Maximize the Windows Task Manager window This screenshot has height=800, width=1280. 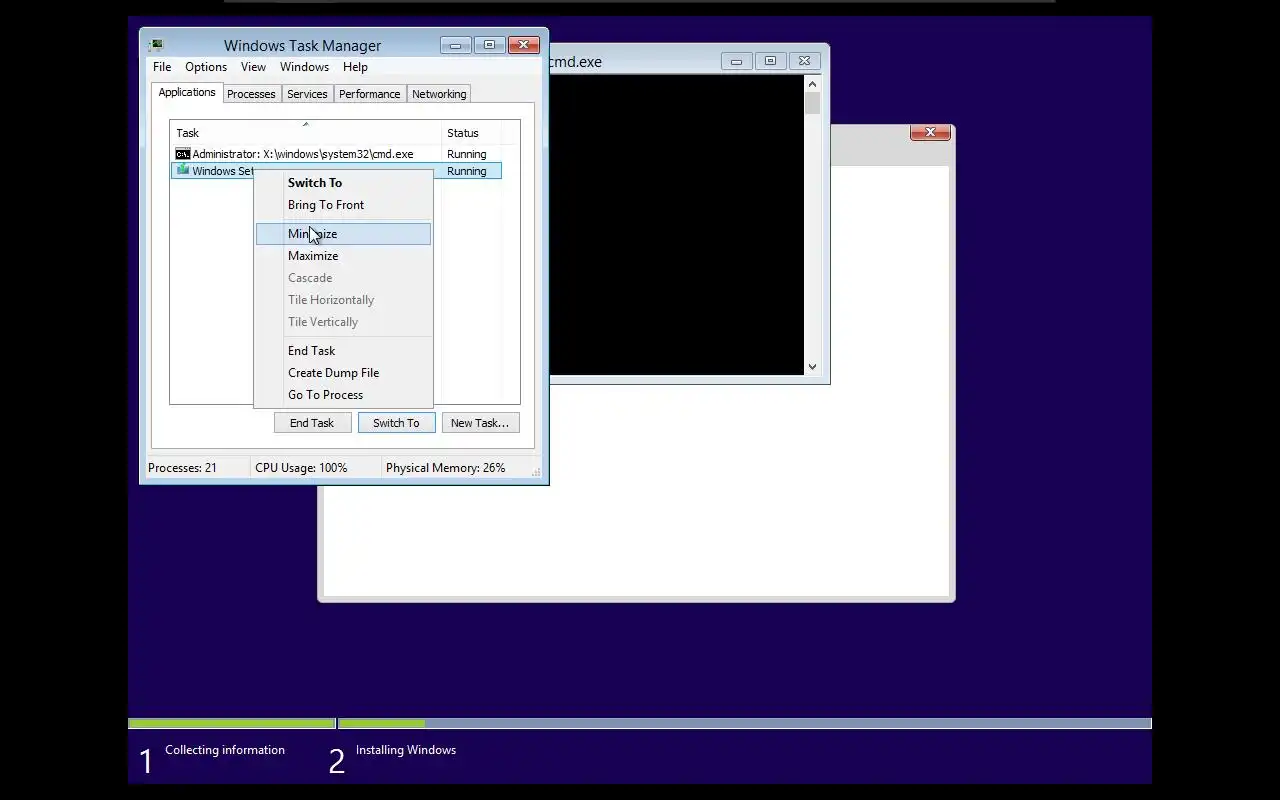pyautogui.click(x=489, y=45)
